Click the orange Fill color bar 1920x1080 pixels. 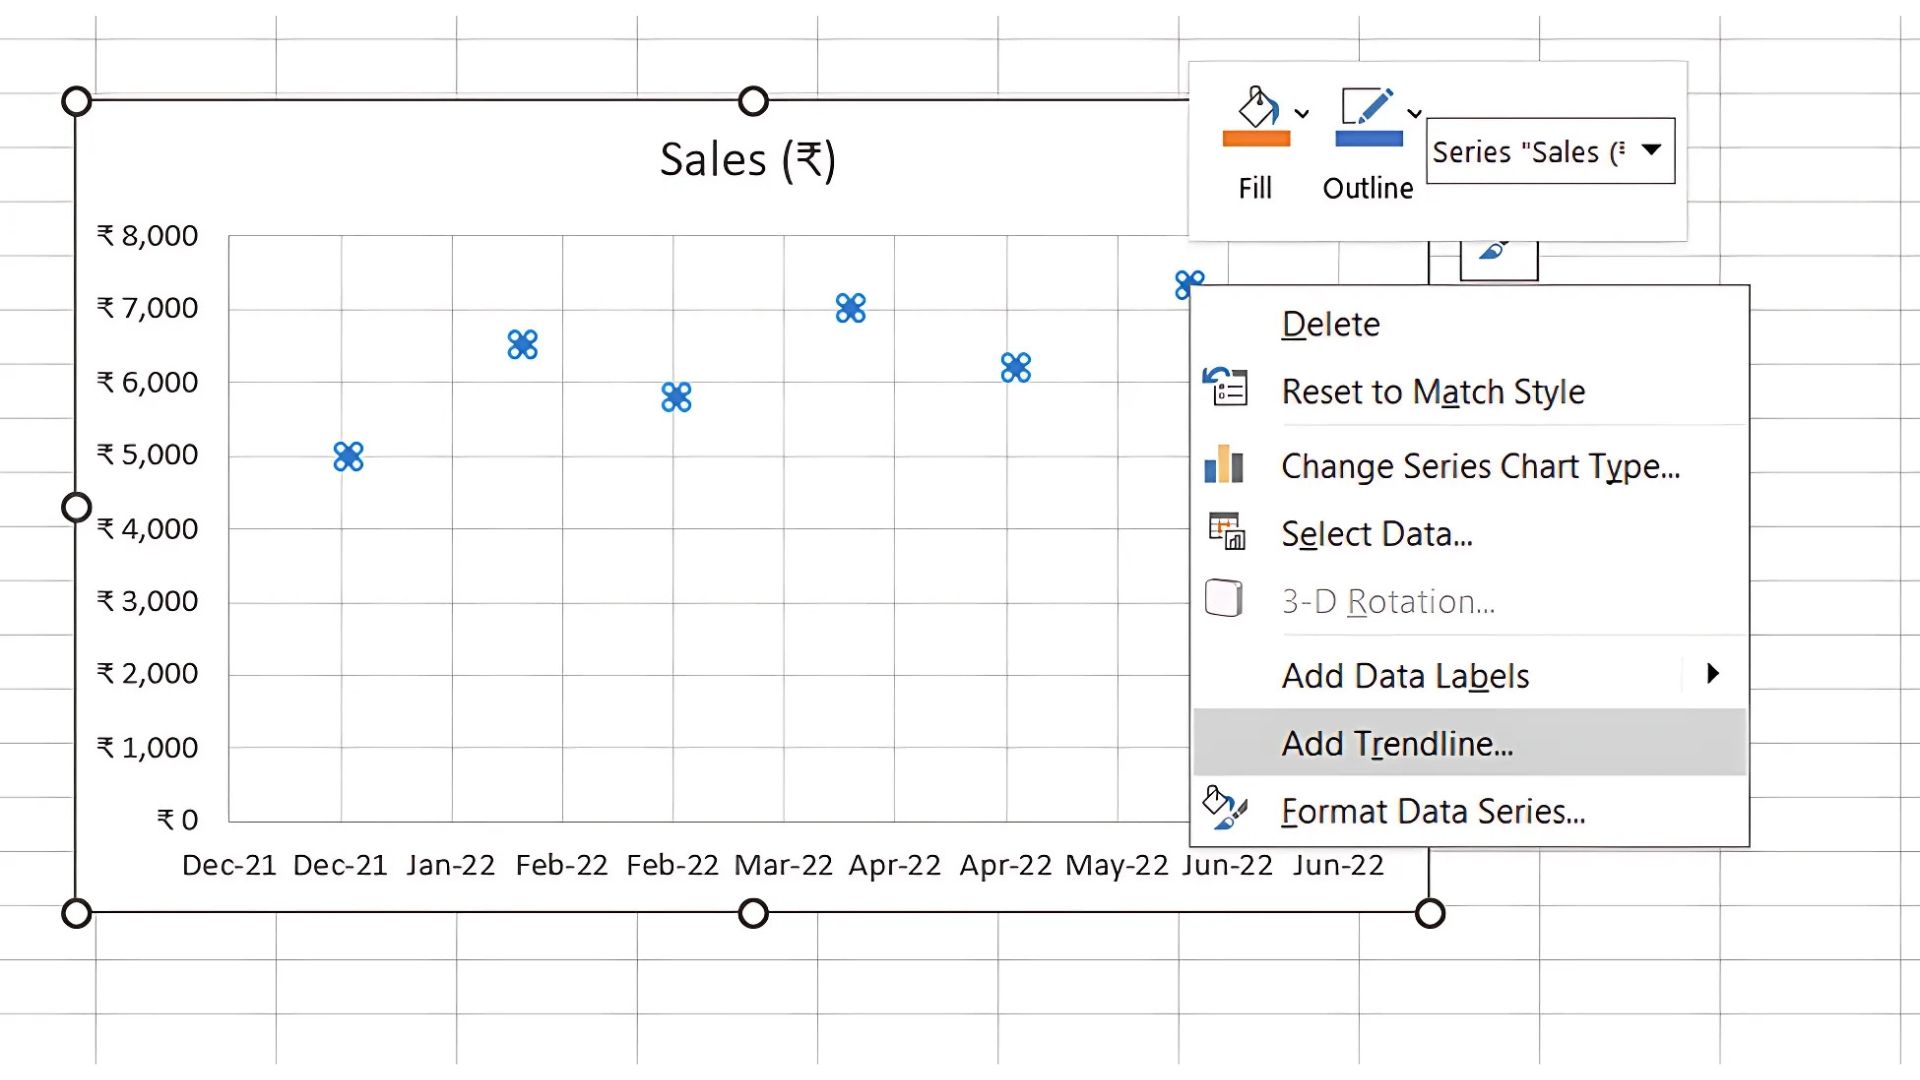1256,139
